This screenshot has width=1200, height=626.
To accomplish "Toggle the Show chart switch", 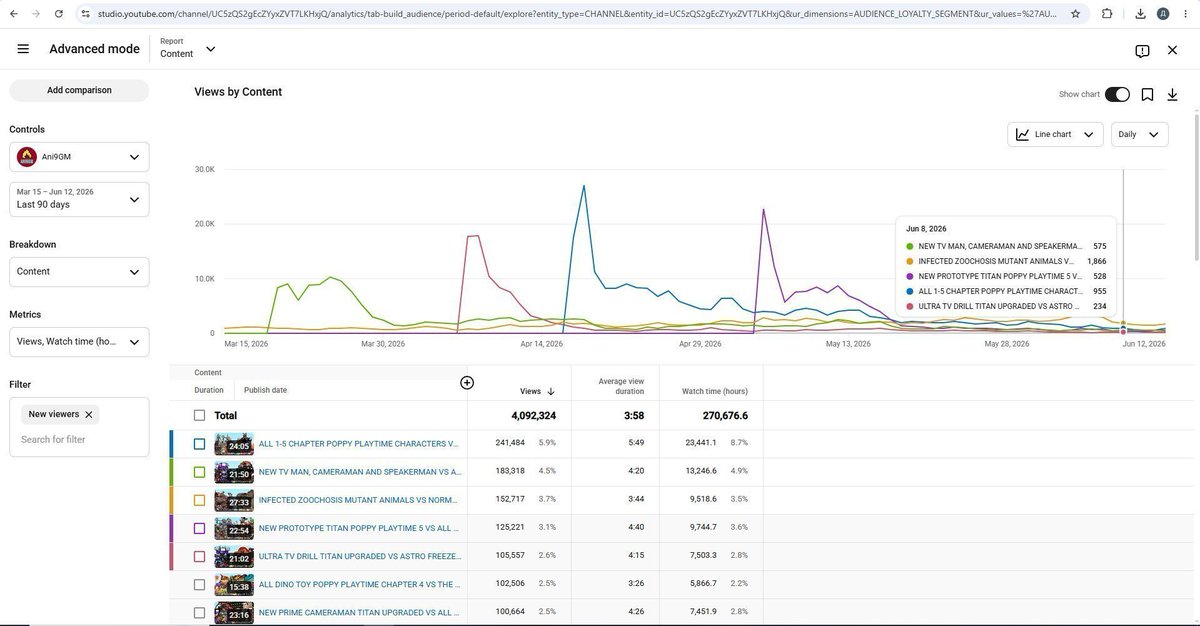I will pyautogui.click(x=1117, y=94).
